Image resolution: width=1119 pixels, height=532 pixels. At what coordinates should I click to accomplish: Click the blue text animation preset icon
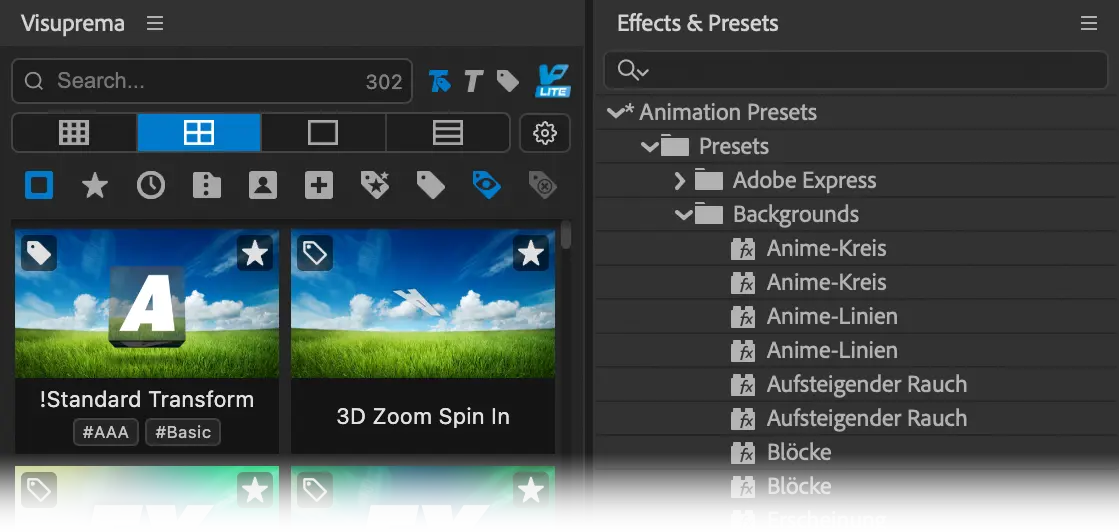point(440,81)
